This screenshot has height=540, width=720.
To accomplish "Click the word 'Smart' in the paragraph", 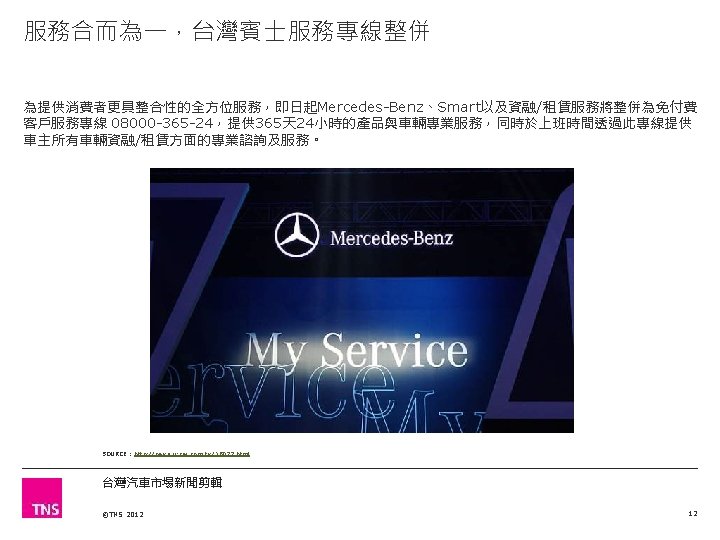I will 456,107.
